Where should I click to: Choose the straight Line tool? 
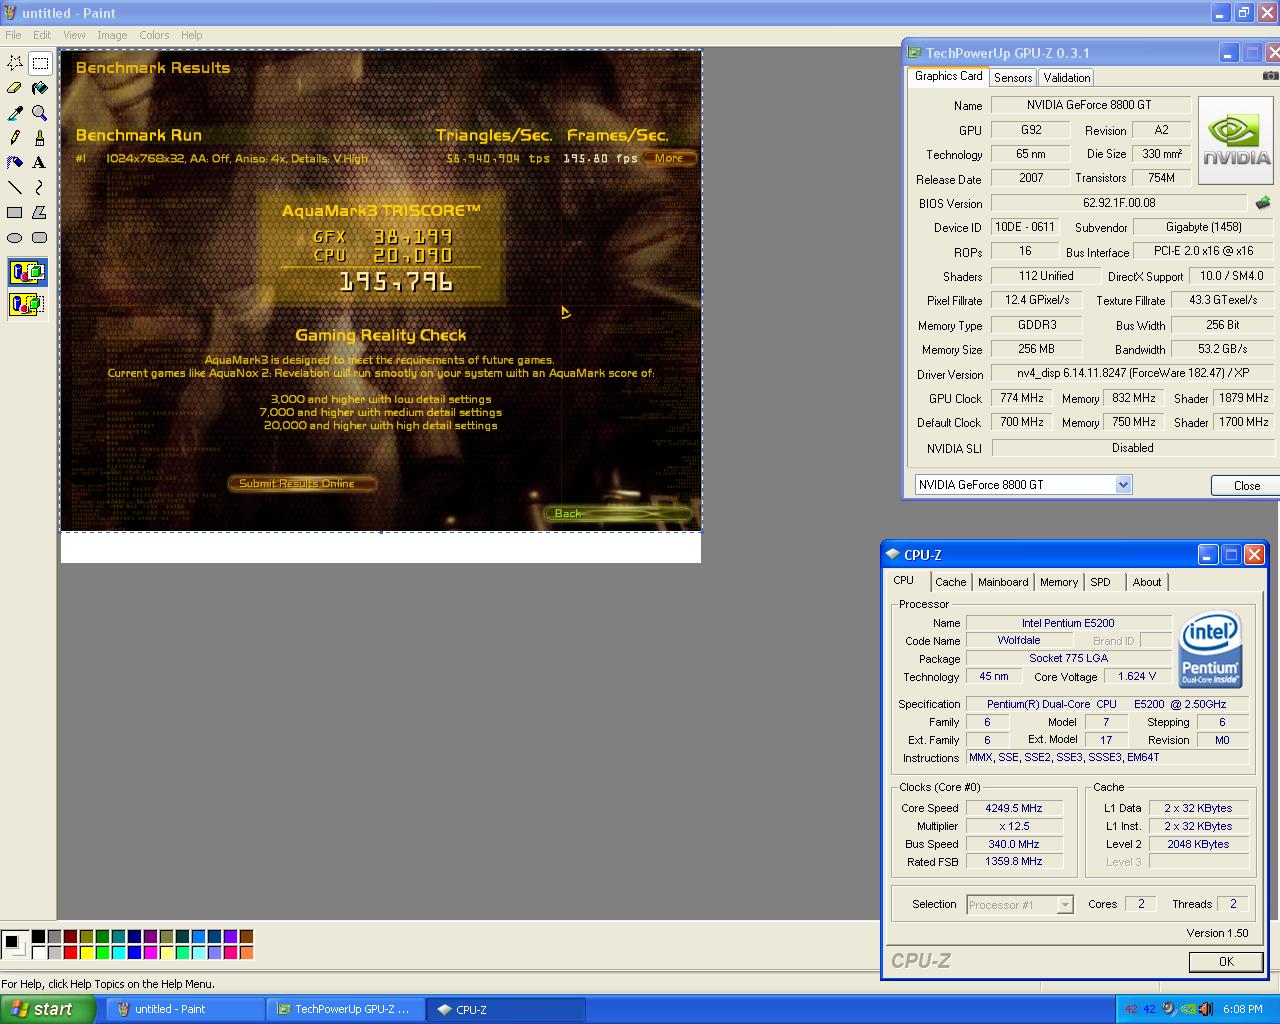(x=15, y=188)
